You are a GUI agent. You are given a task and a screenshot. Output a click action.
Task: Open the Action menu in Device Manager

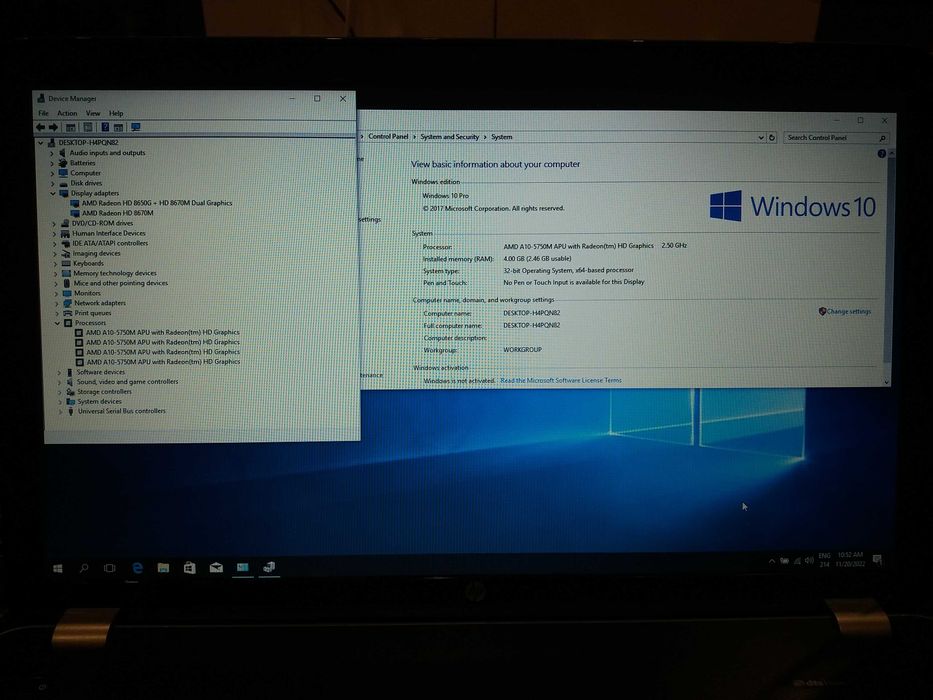tap(67, 113)
